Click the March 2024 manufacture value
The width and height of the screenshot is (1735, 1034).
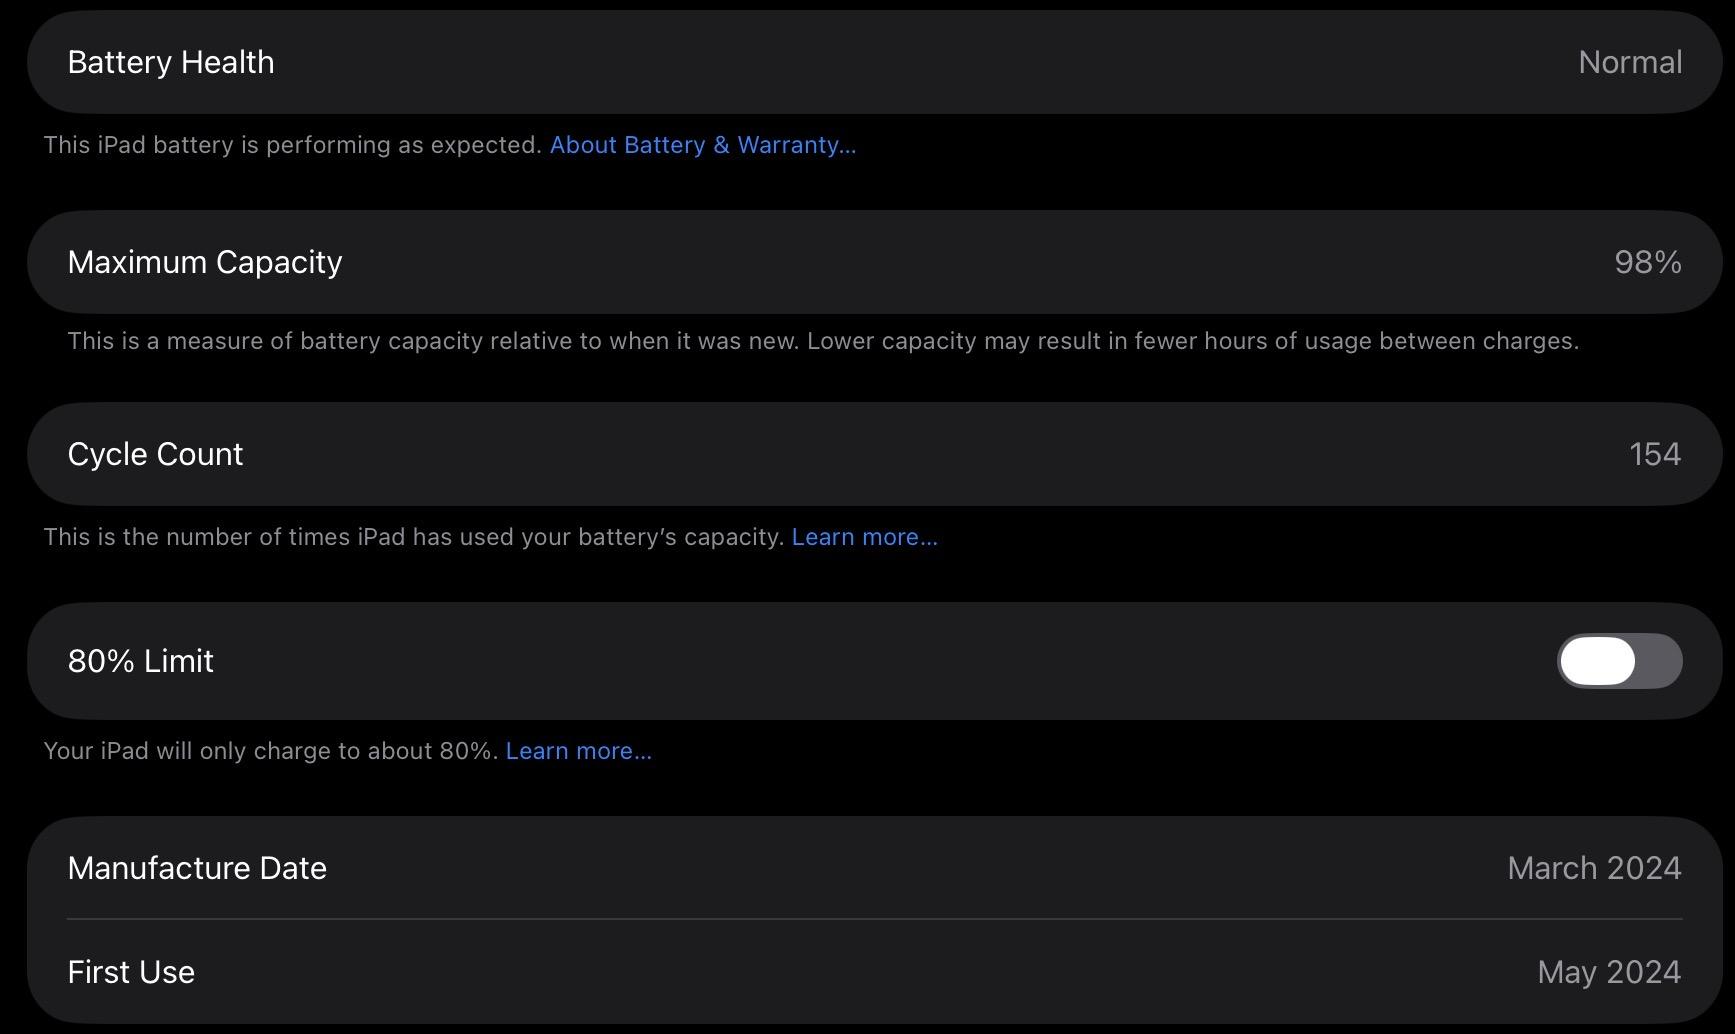tap(1593, 868)
